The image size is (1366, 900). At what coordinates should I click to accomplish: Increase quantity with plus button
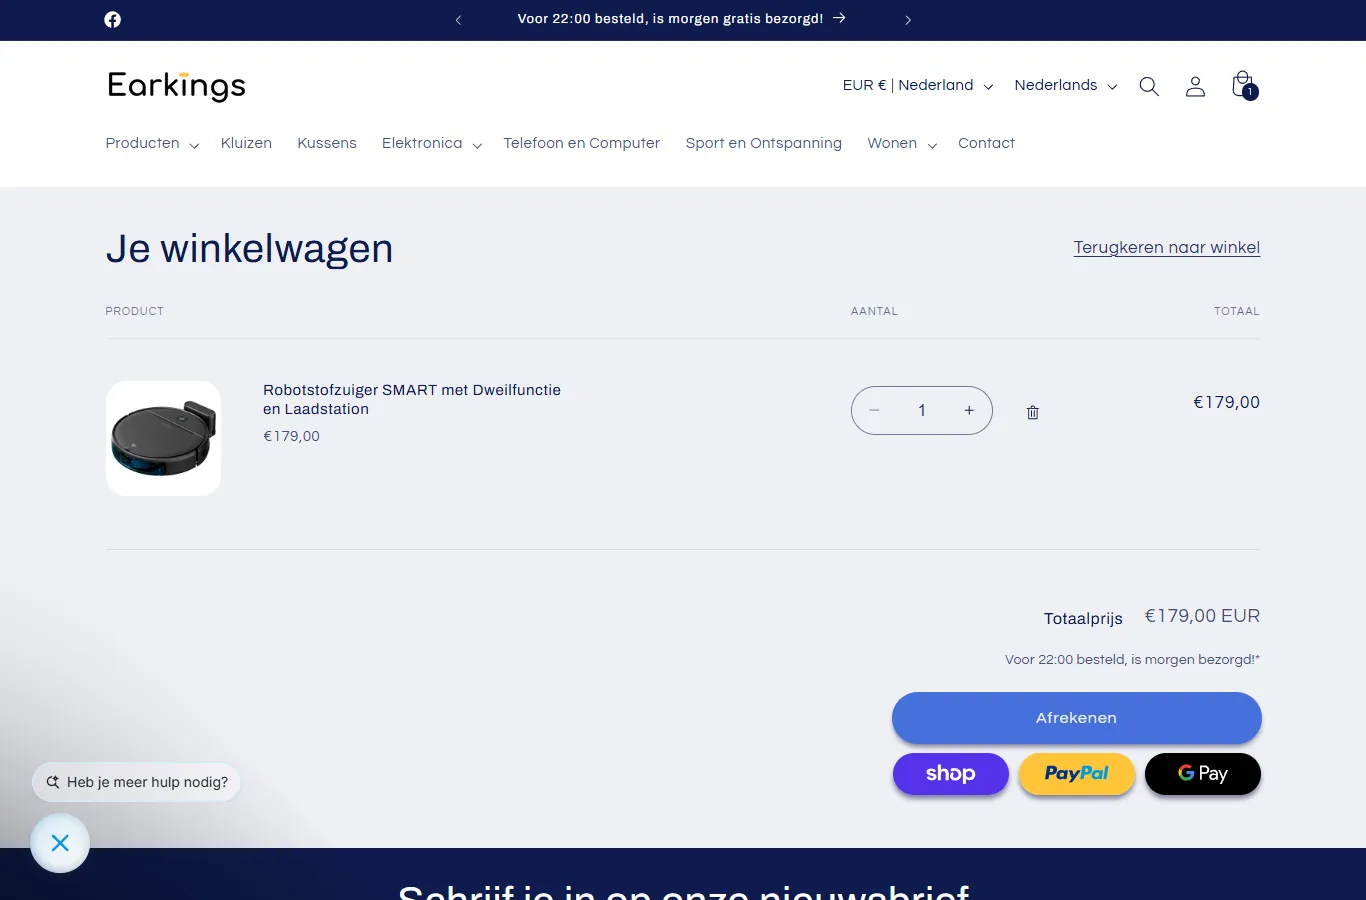pyautogui.click(x=969, y=411)
